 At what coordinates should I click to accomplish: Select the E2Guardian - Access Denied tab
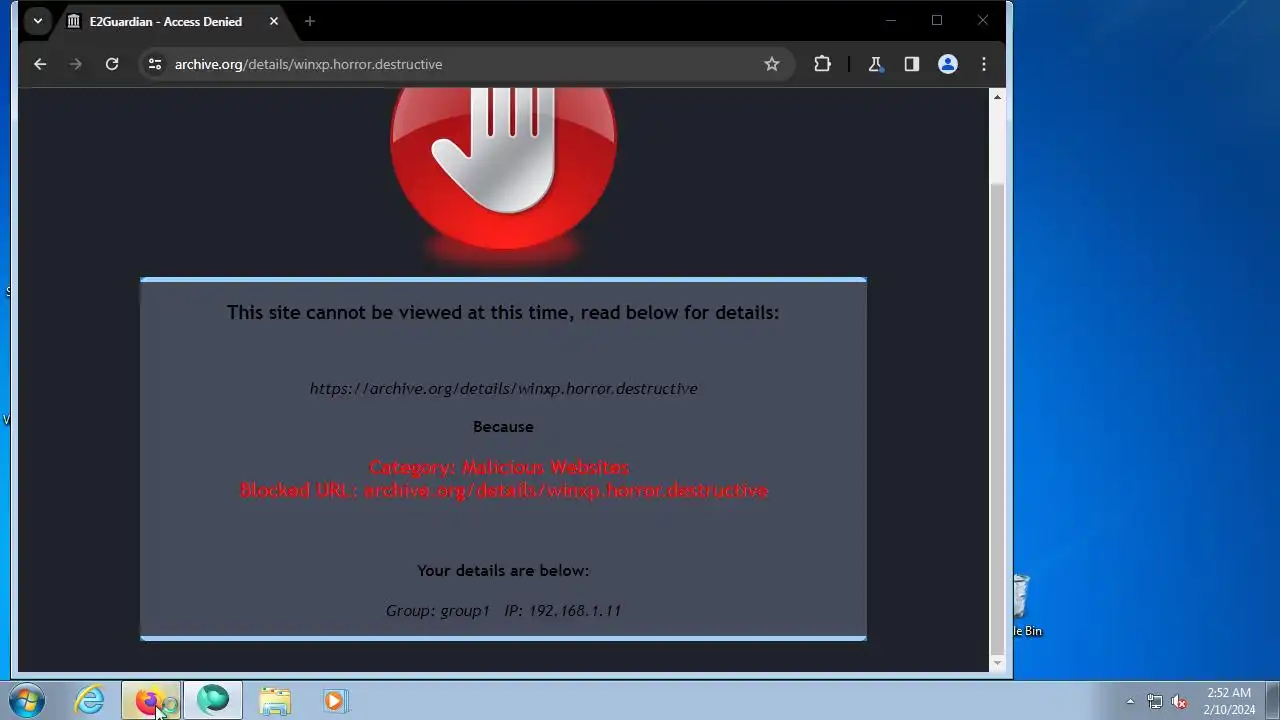coord(172,21)
